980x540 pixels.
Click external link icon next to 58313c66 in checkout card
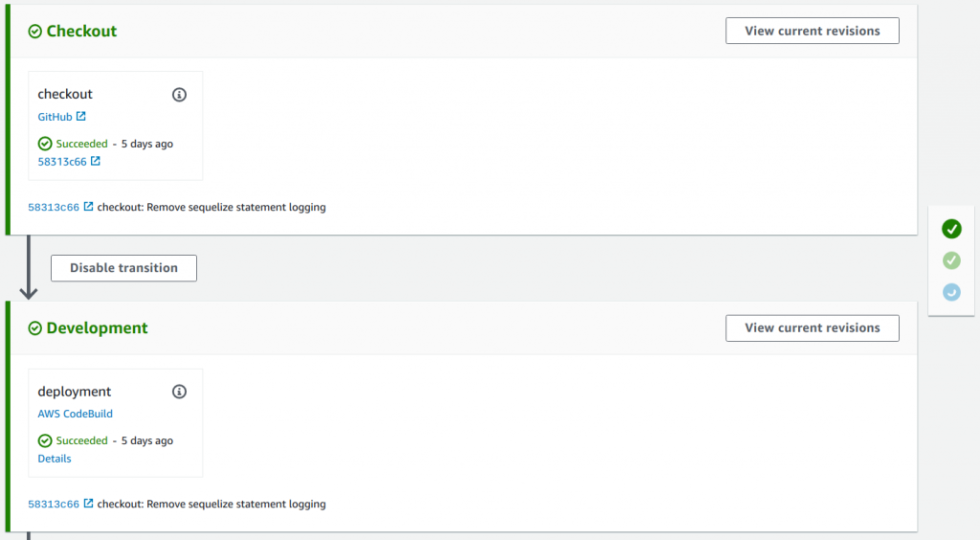pyautogui.click(x=95, y=161)
